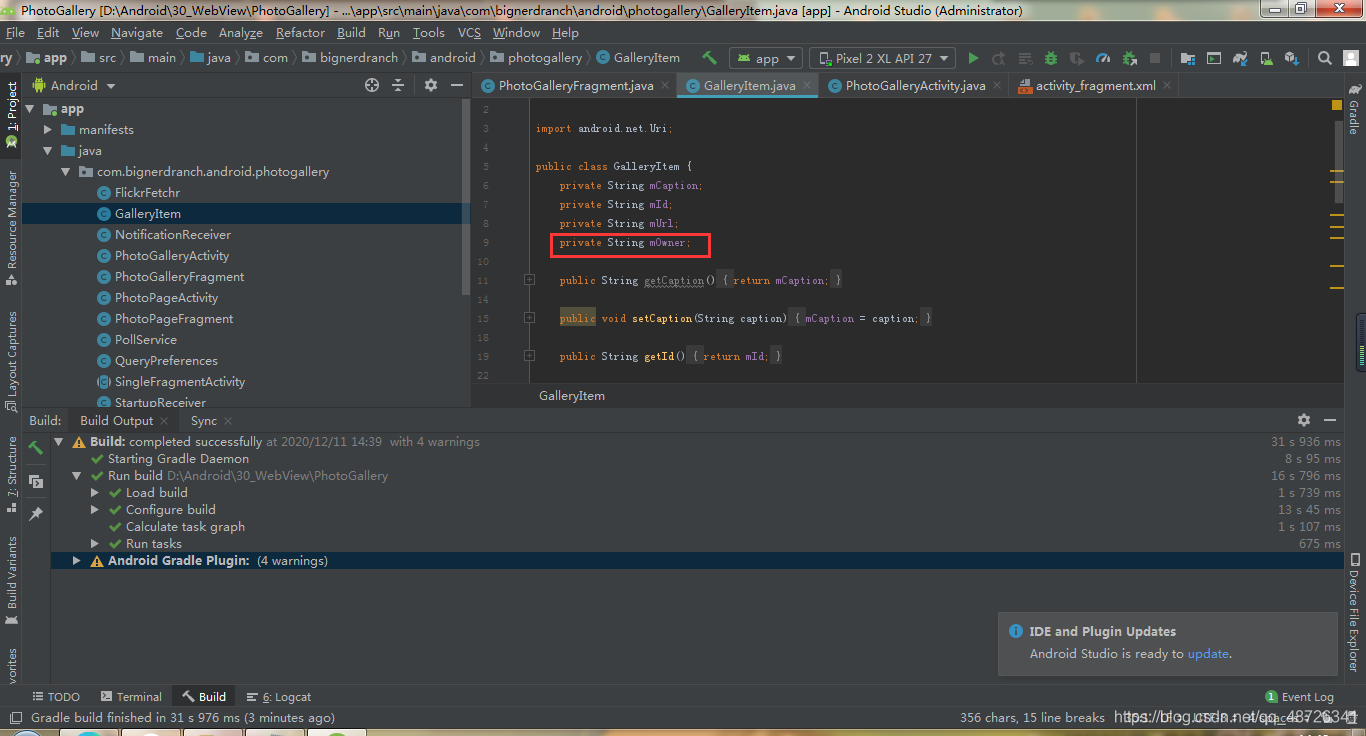This screenshot has height=736, width=1366.
Task: Switch to PhotoGalleryActivity.java tab
Action: coord(914,86)
